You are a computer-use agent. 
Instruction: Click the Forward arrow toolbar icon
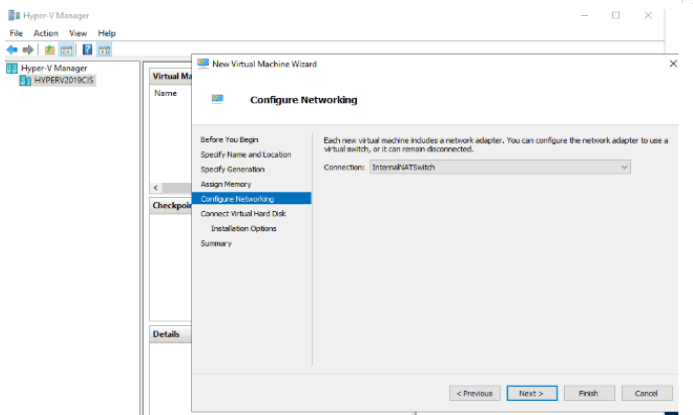click(28, 50)
